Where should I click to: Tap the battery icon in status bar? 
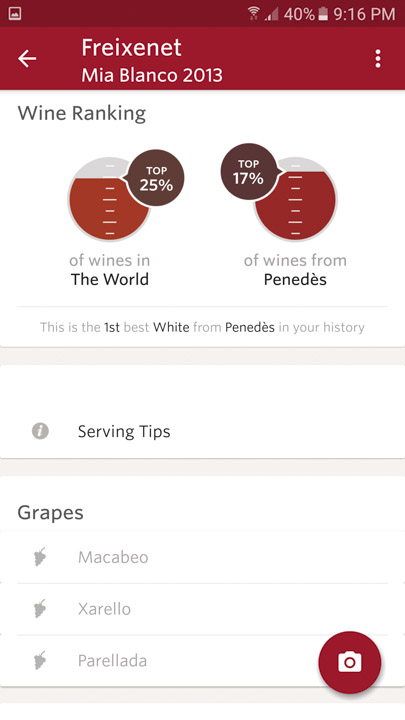coord(323,14)
